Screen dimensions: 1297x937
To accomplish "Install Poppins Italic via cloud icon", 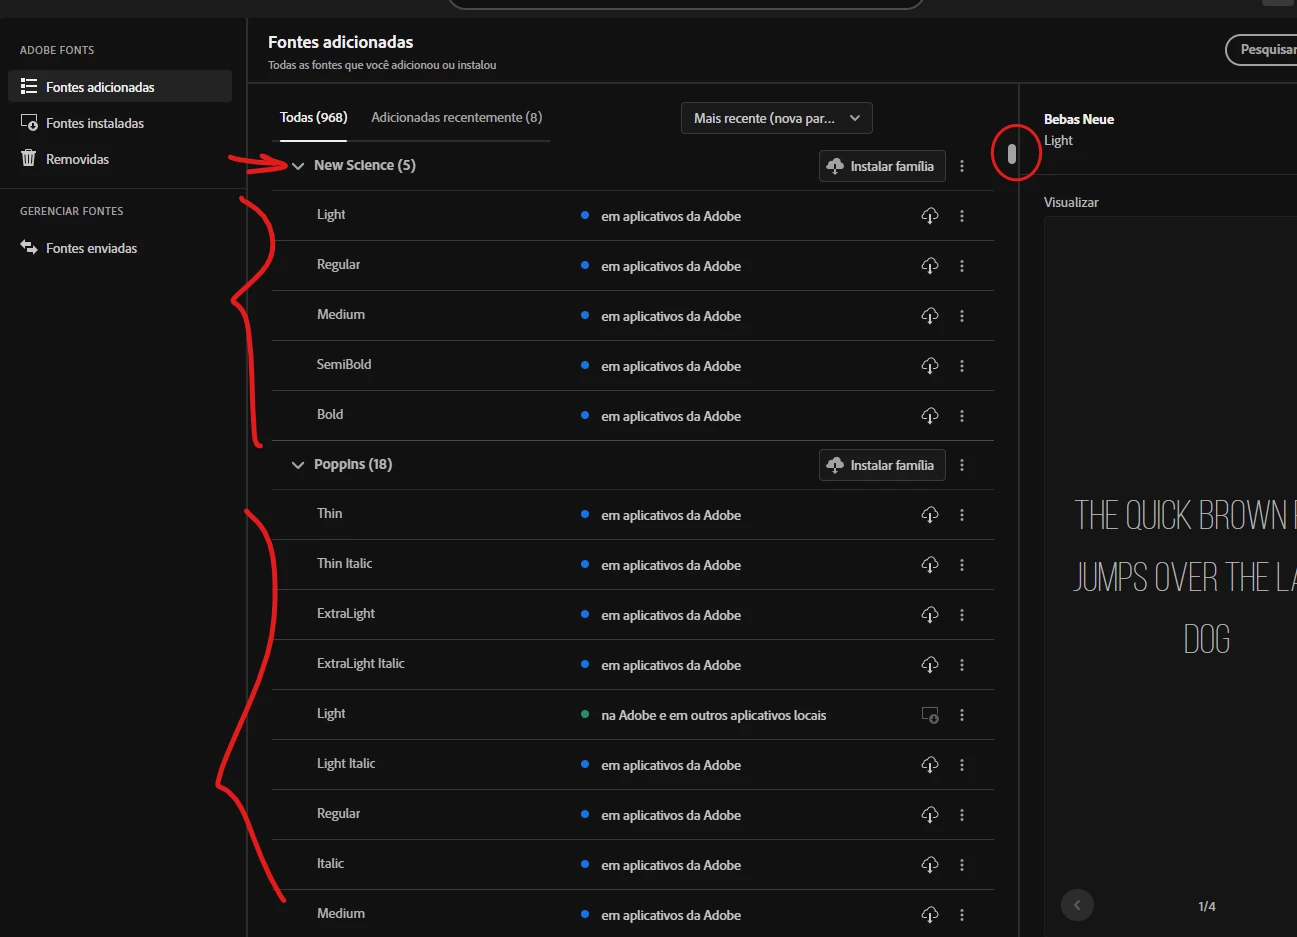I will click(x=930, y=865).
